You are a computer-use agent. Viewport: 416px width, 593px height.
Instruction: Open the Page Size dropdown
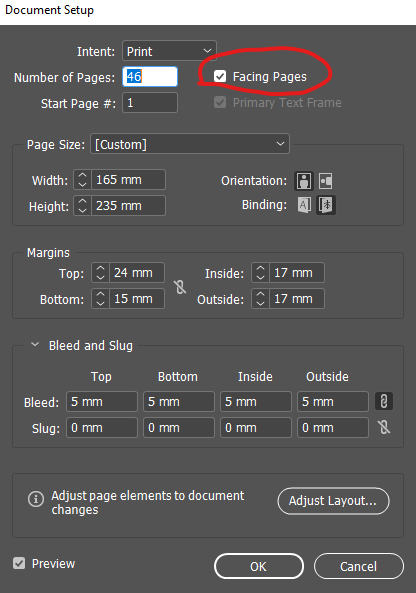[x=190, y=144]
